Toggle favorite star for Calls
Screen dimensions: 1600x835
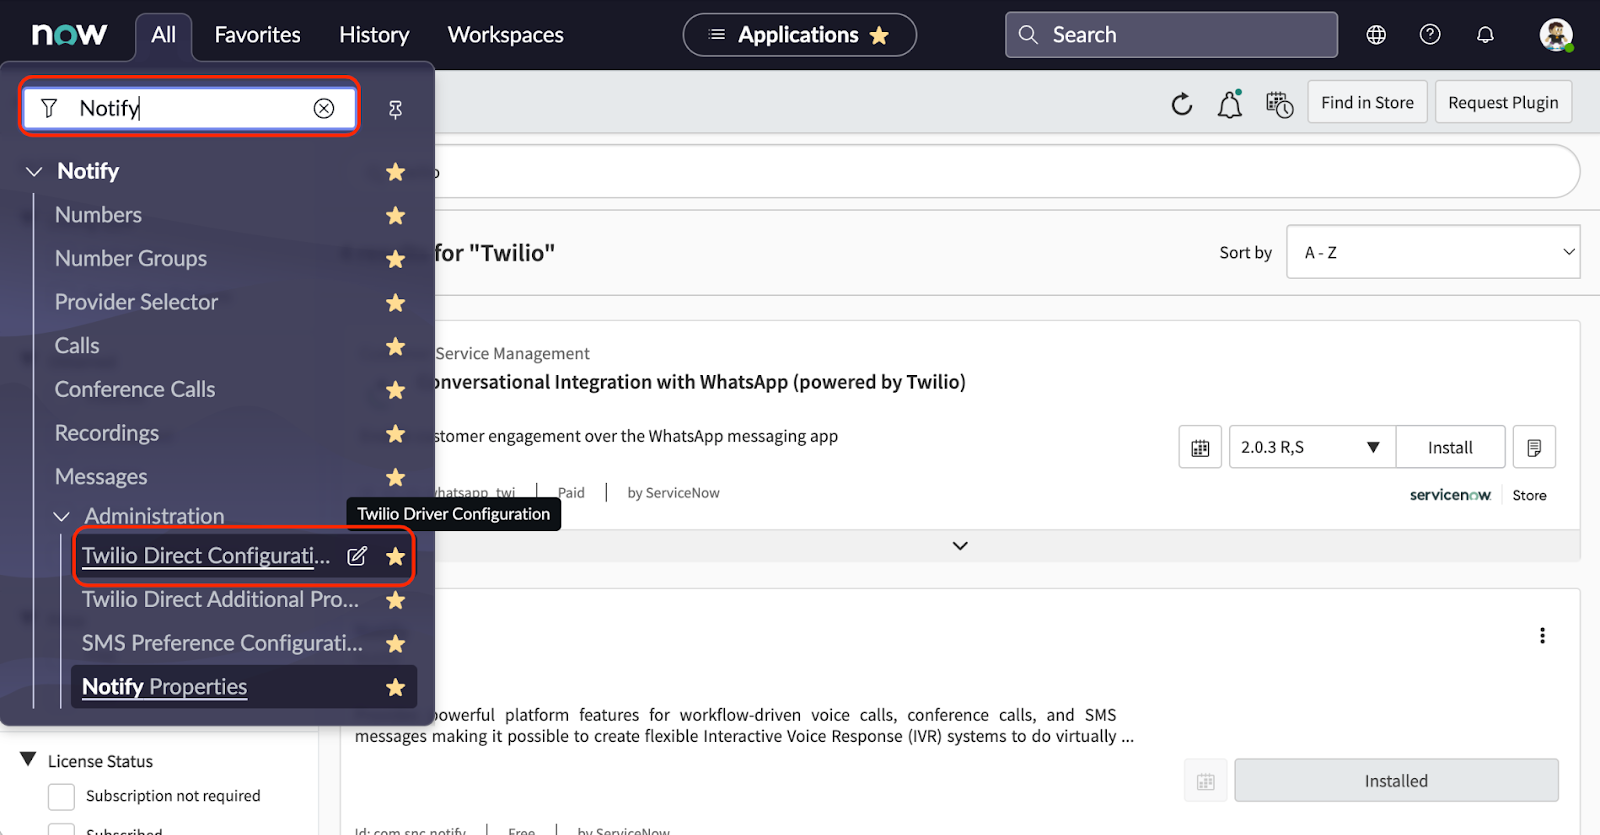click(x=395, y=346)
